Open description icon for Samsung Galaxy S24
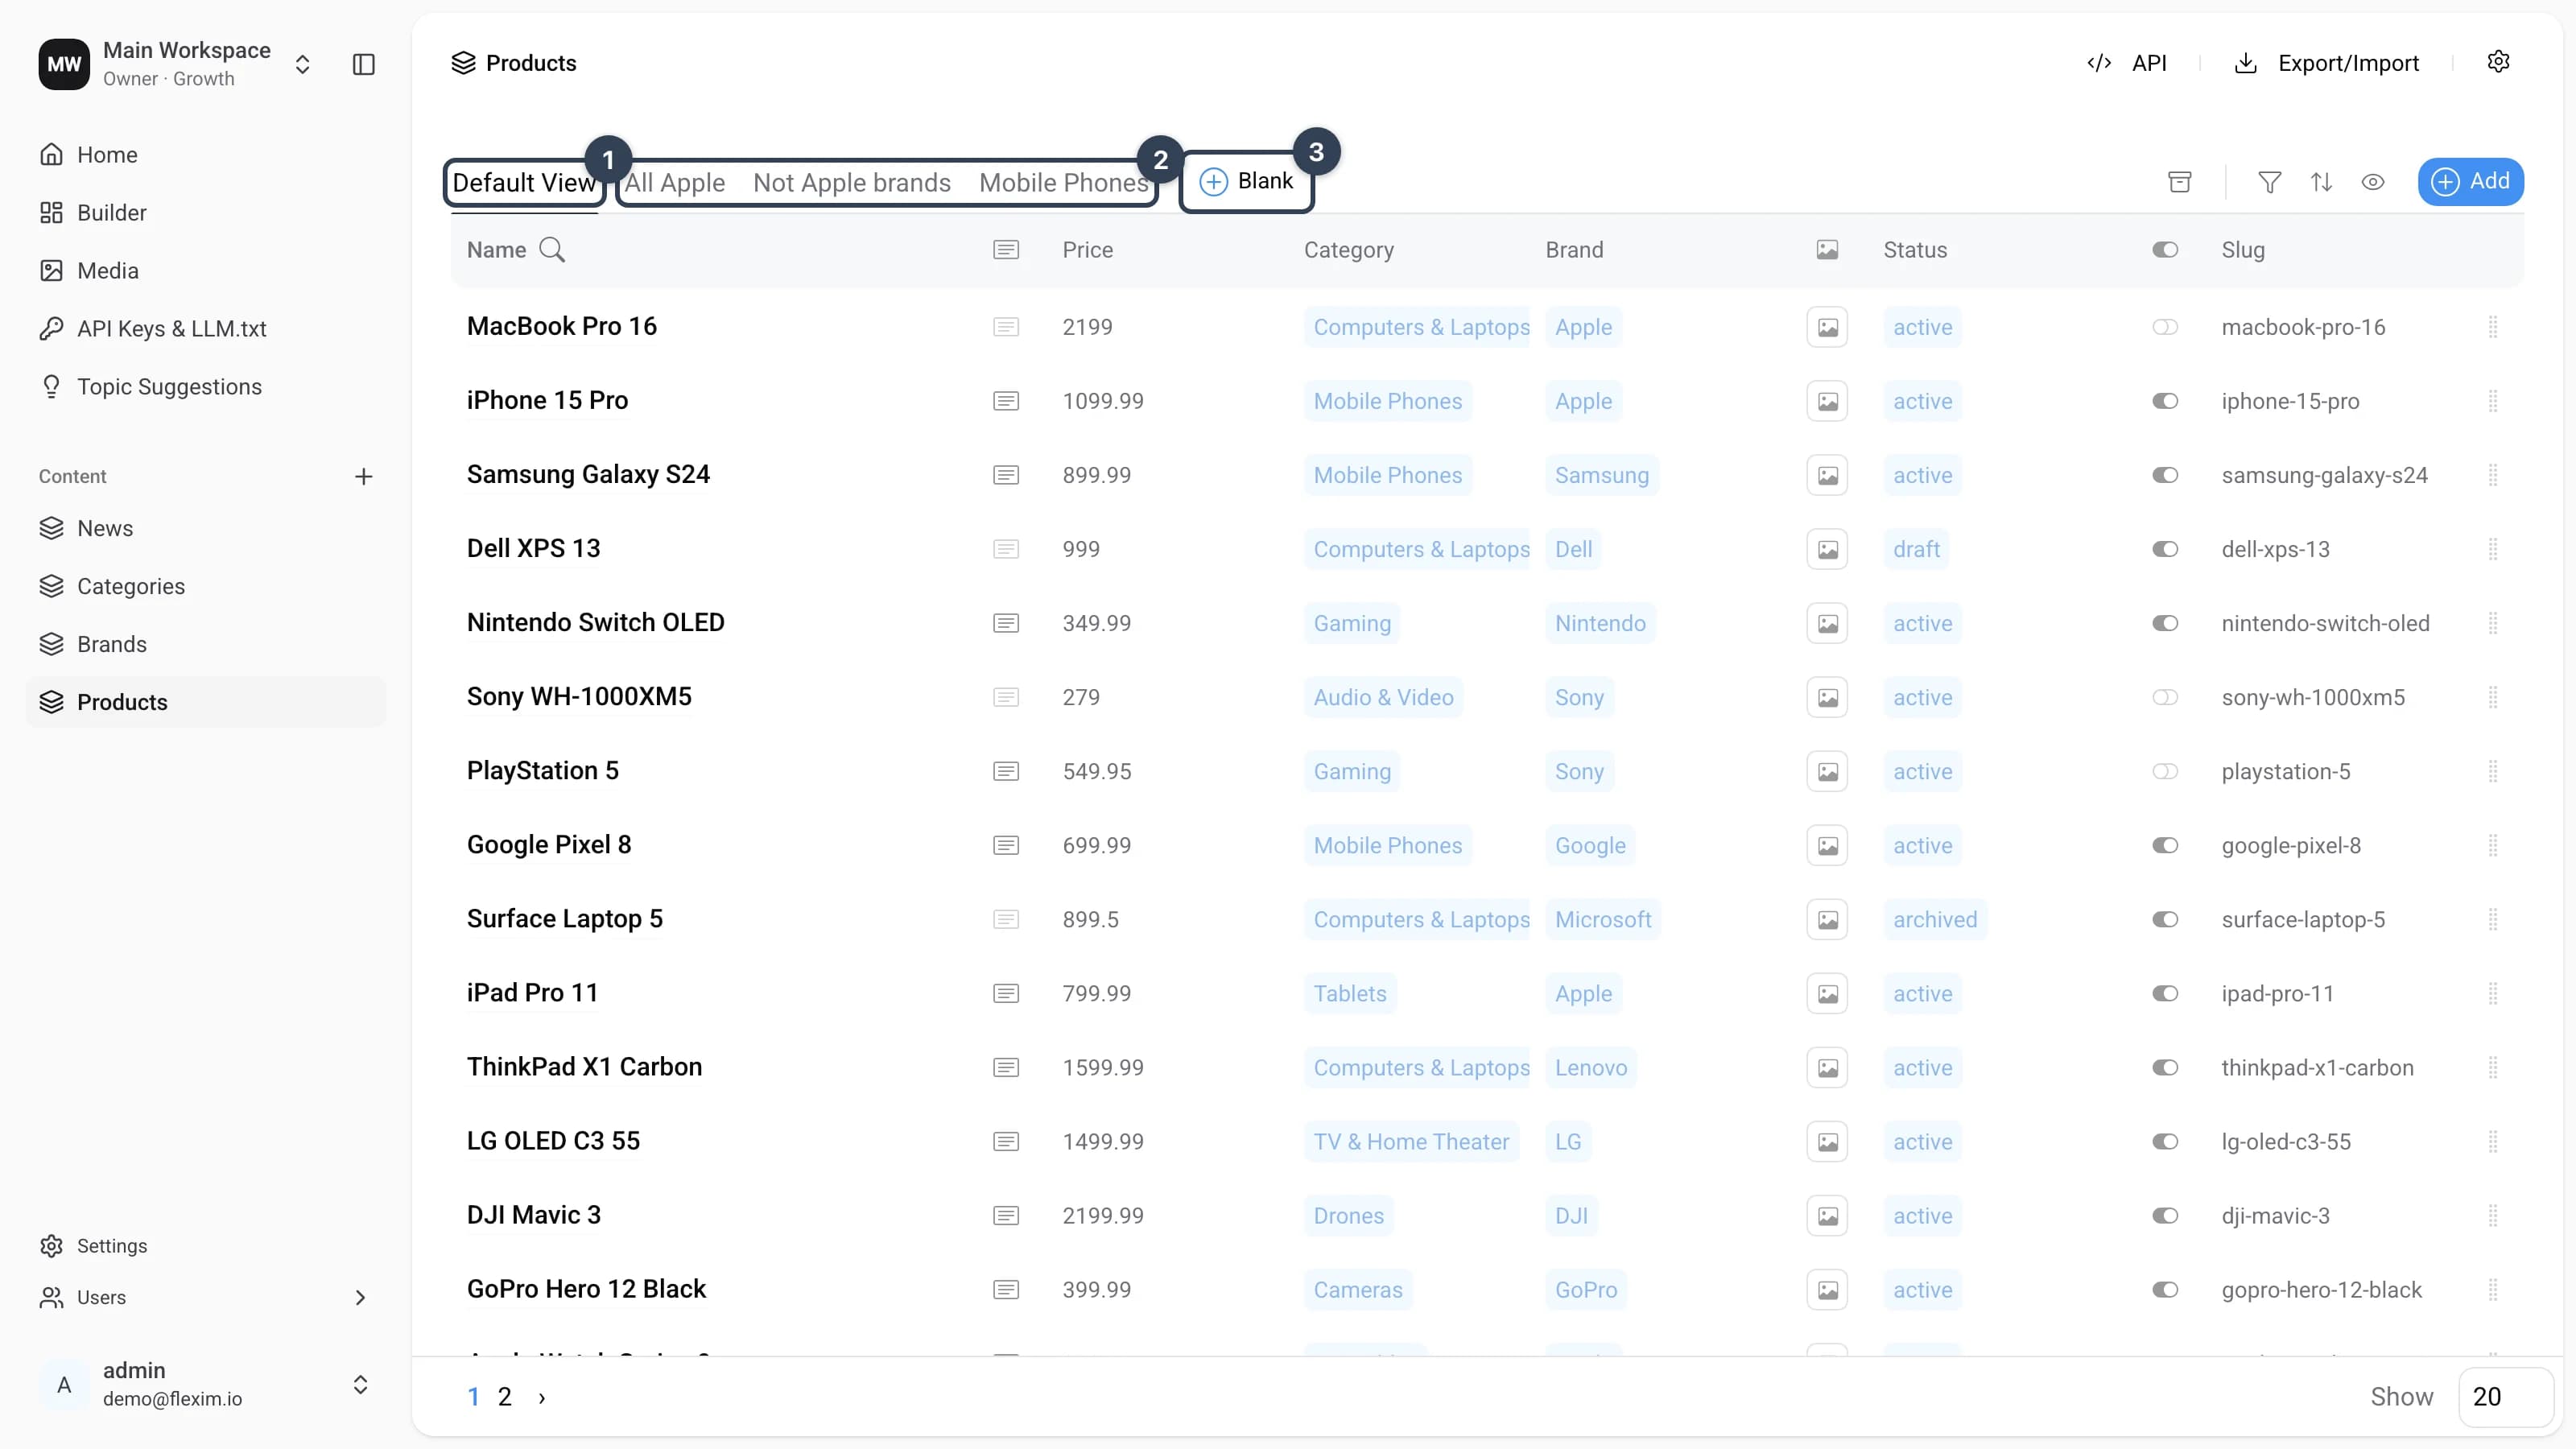Viewport: 2576px width, 1449px height. (x=1006, y=475)
